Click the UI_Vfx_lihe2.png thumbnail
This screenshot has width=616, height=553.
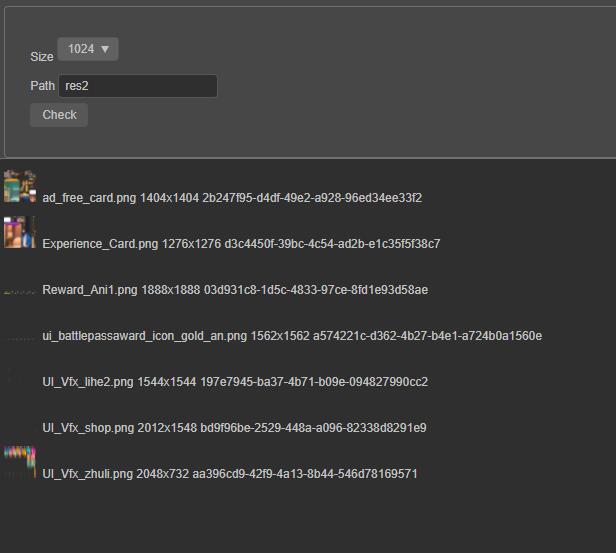point(20,382)
